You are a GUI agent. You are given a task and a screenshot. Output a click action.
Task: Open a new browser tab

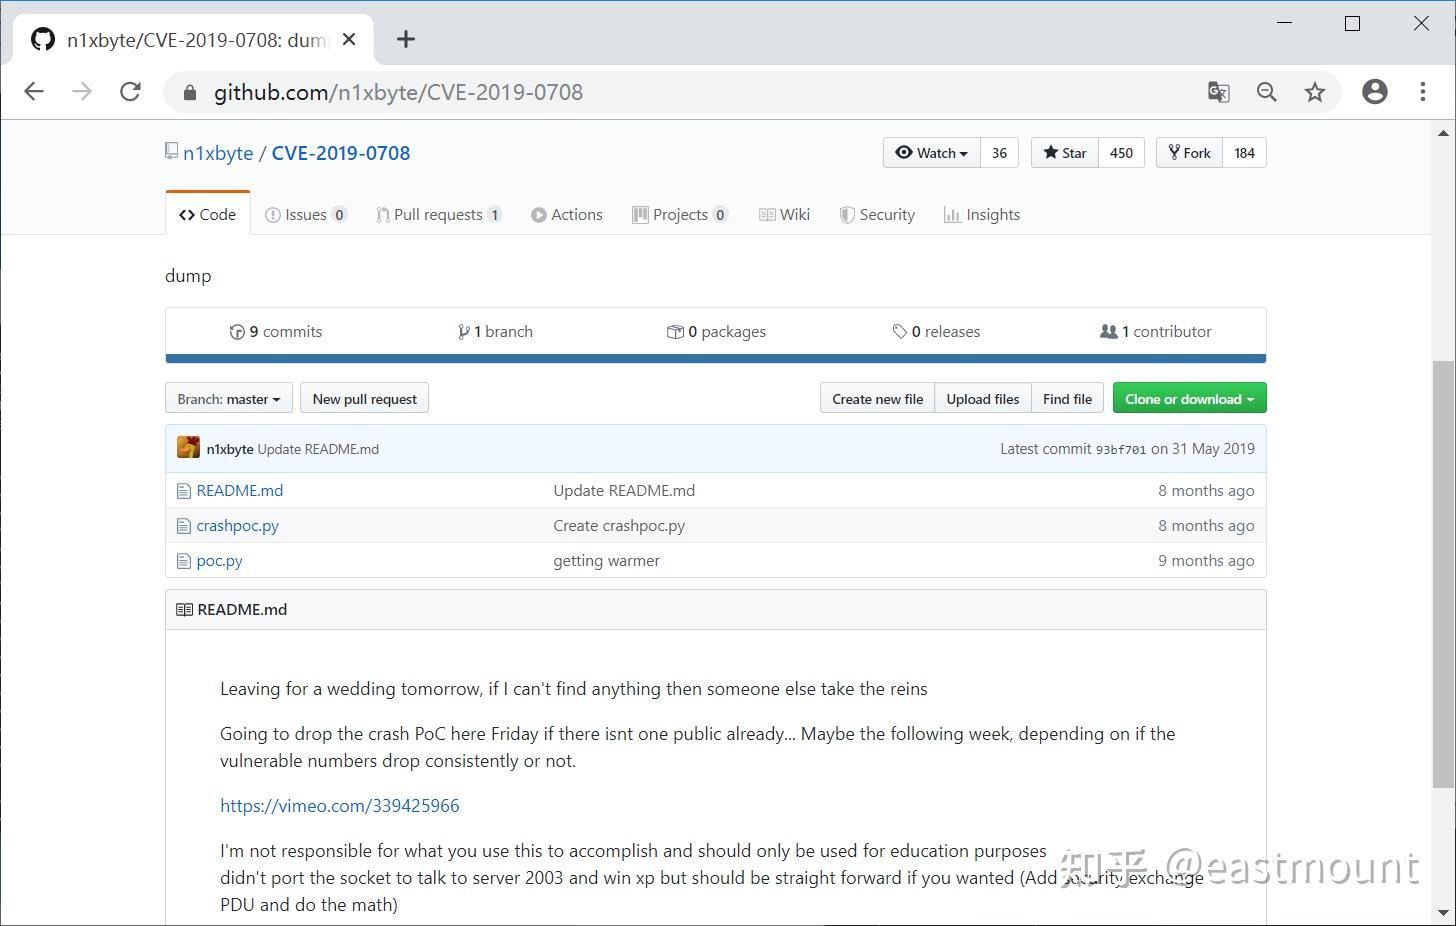coord(405,39)
